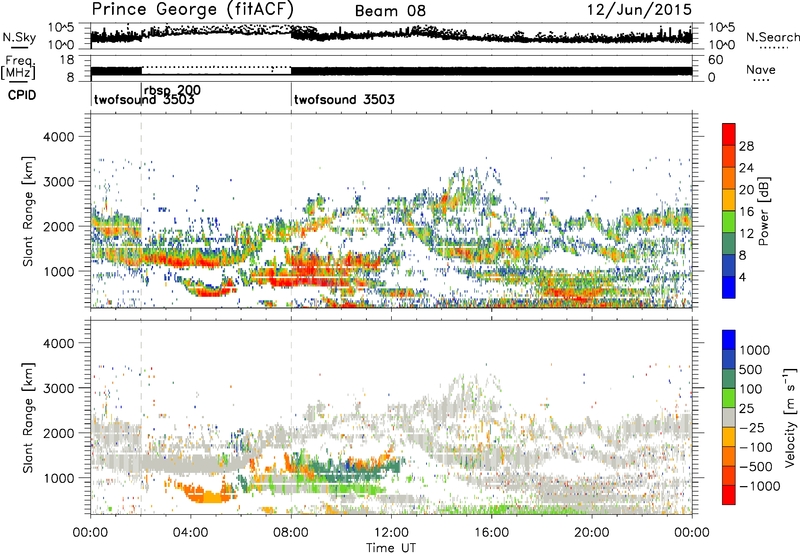Pick the blue top segment of Velocity color bar
The width and height of the screenshot is (800, 554).
point(729,339)
